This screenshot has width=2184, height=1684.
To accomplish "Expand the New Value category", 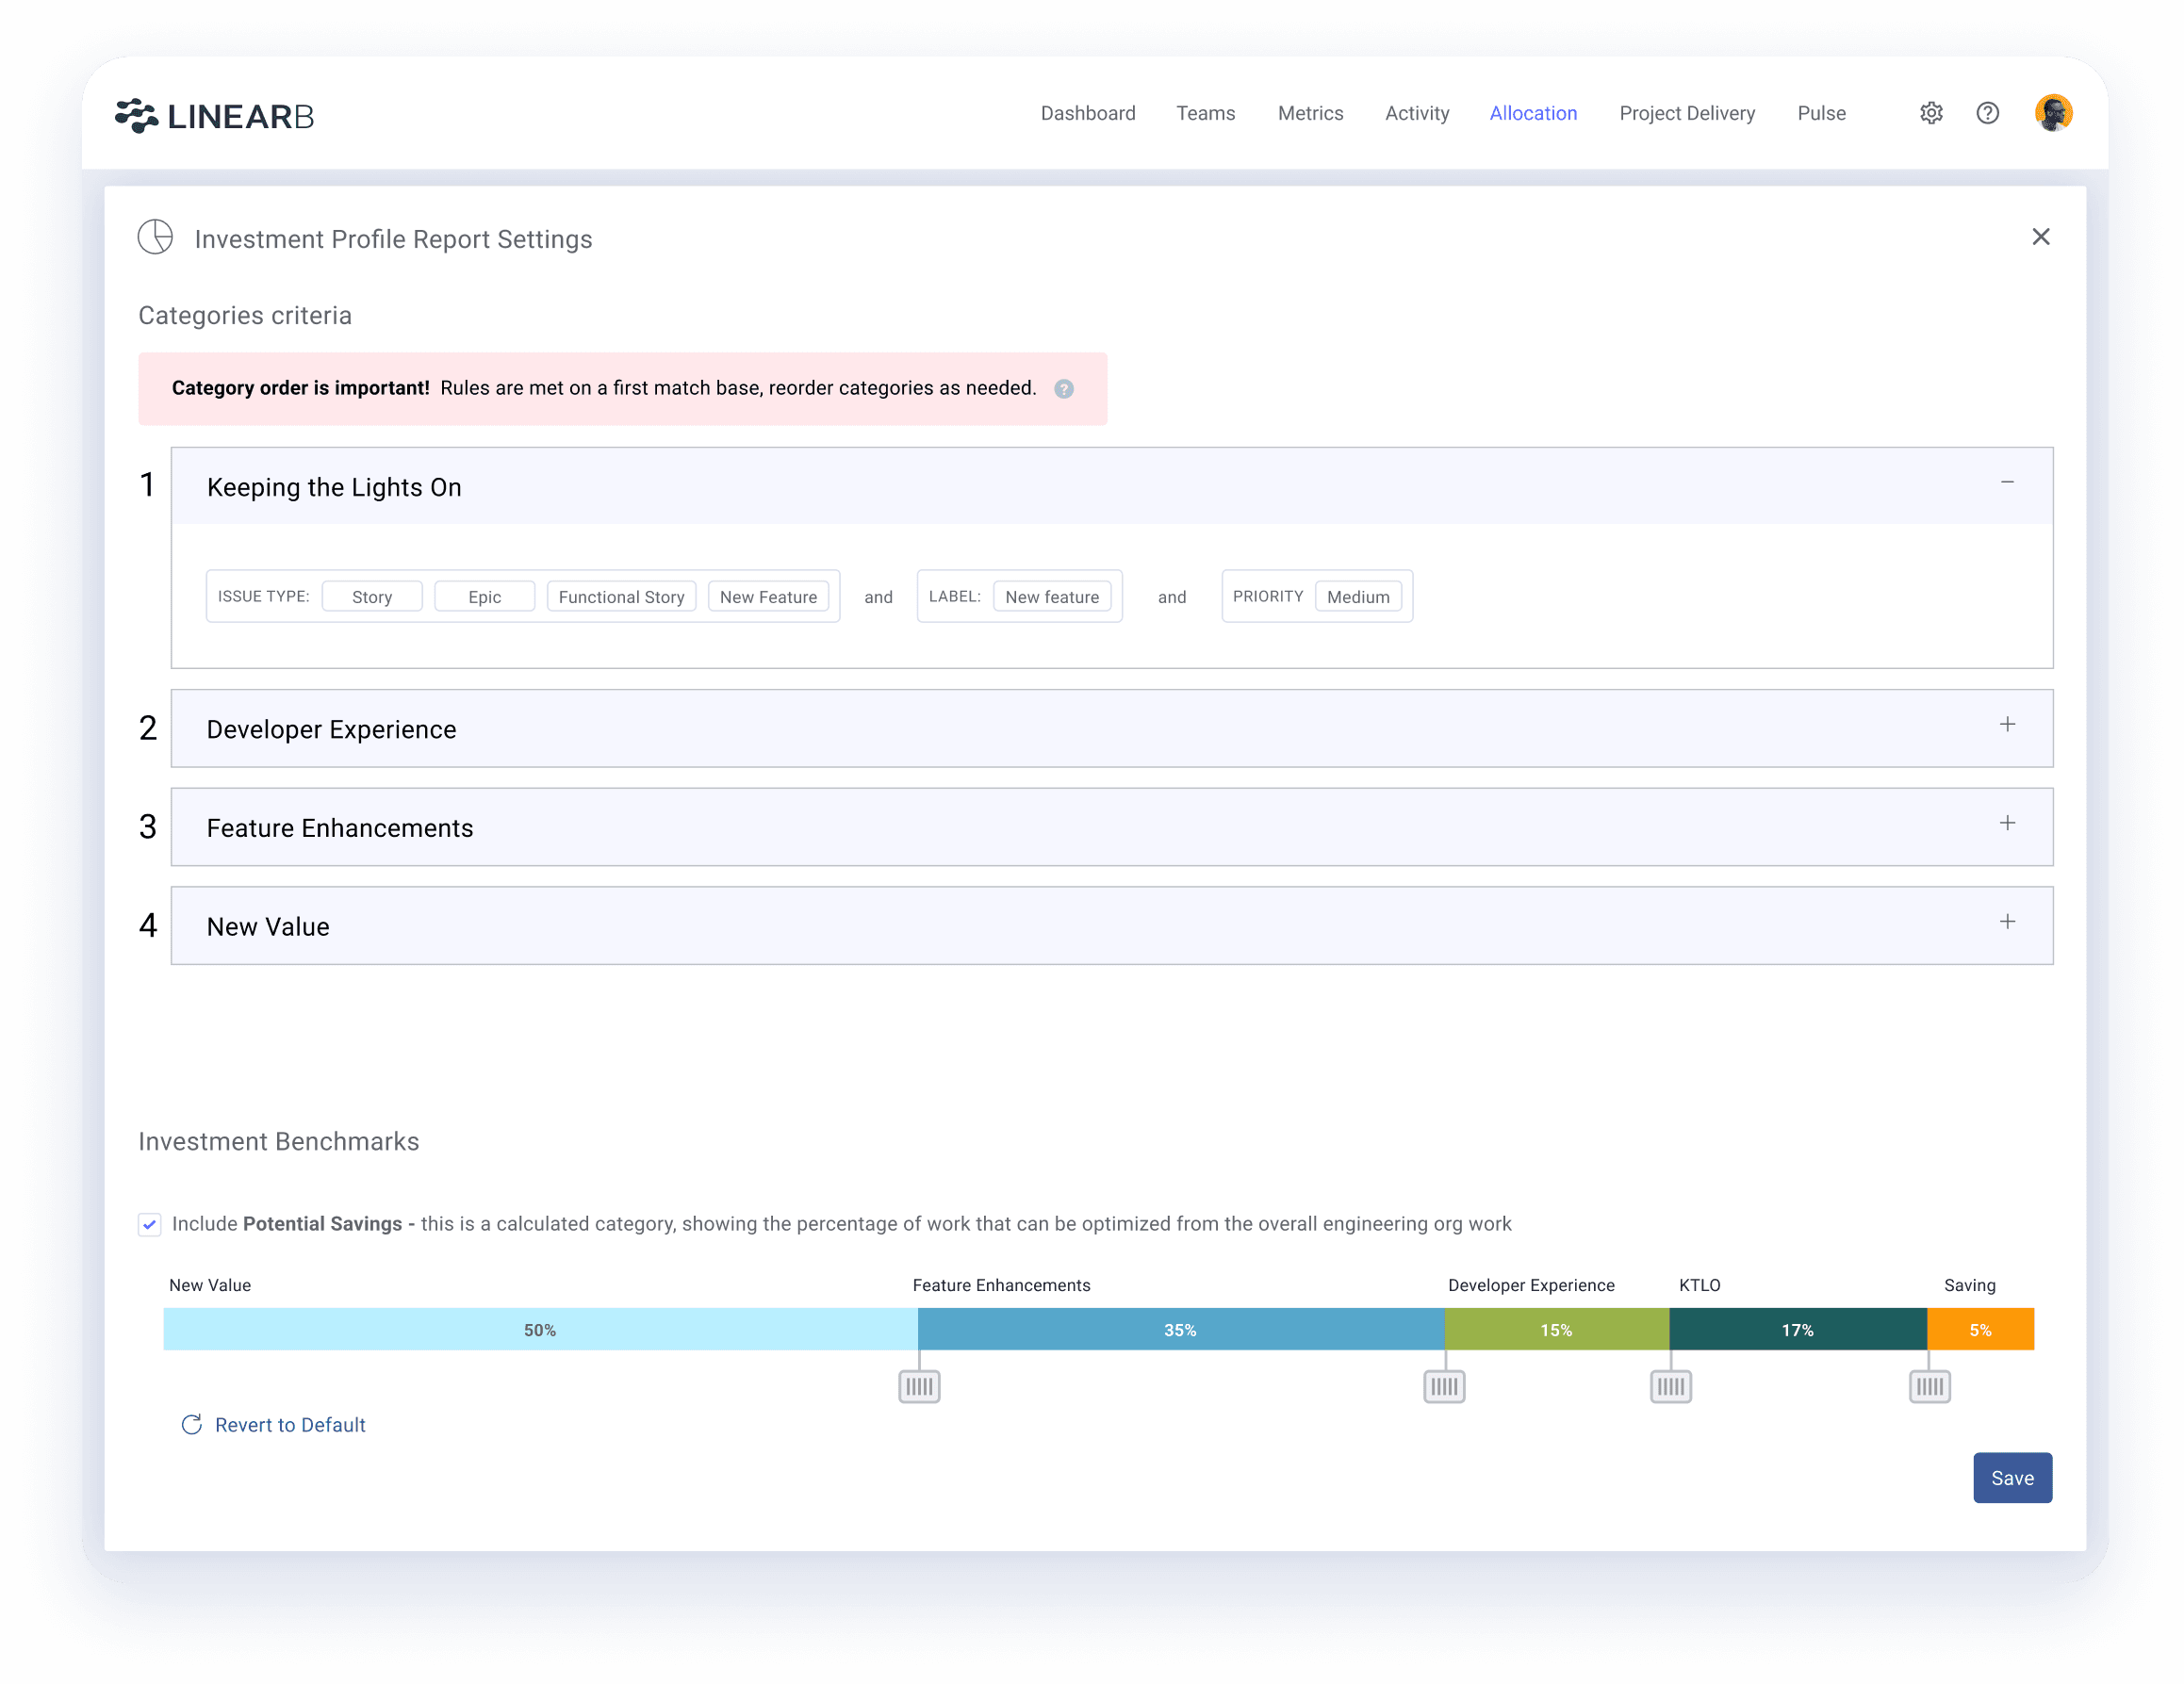I will 2007,922.
